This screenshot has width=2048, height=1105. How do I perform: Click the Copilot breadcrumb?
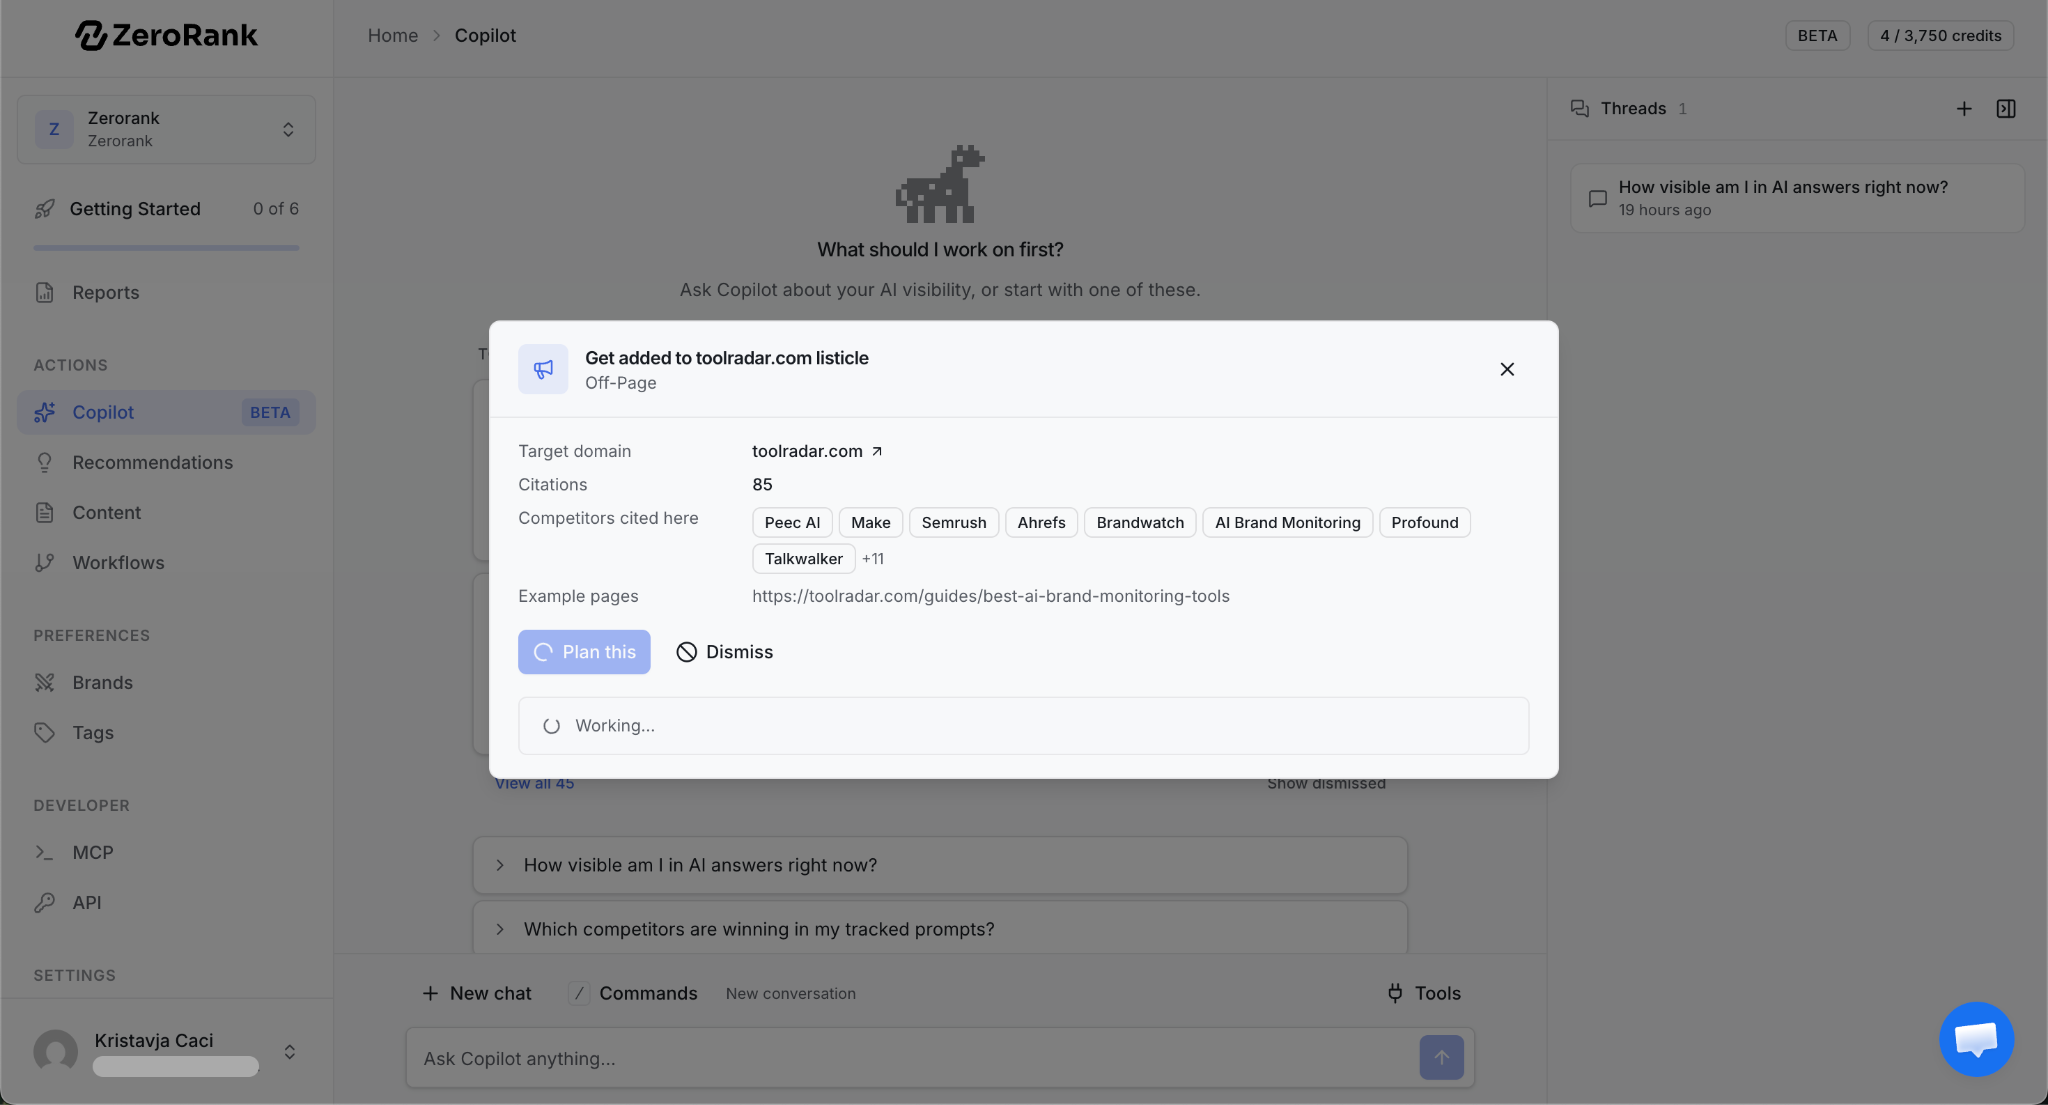(485, 36)
